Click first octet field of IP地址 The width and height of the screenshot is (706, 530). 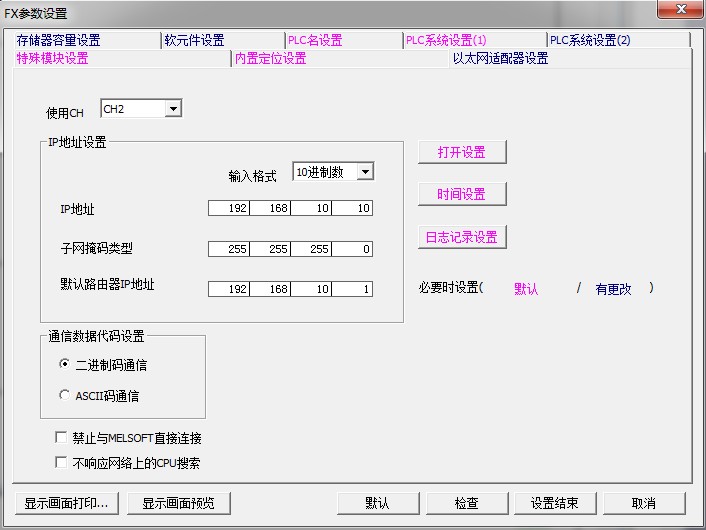point(228,208)
